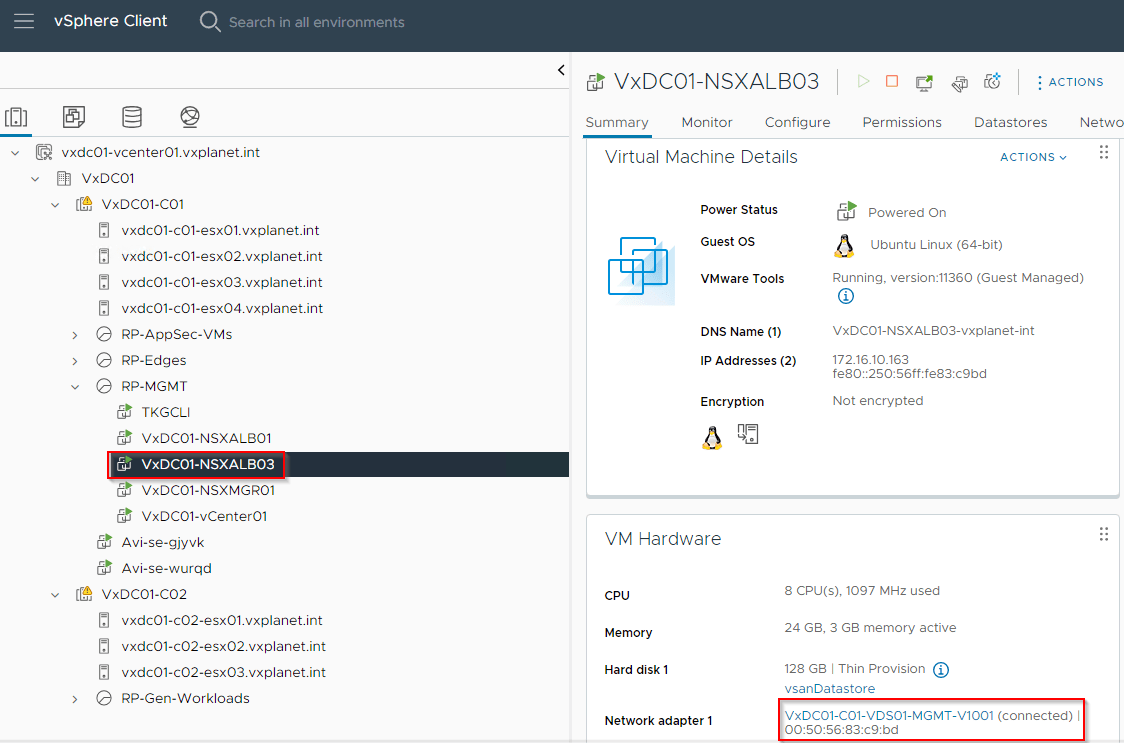1124x743 pixels.
Task: Expand RP-Edges resource pool
Action: click(75, 361)
